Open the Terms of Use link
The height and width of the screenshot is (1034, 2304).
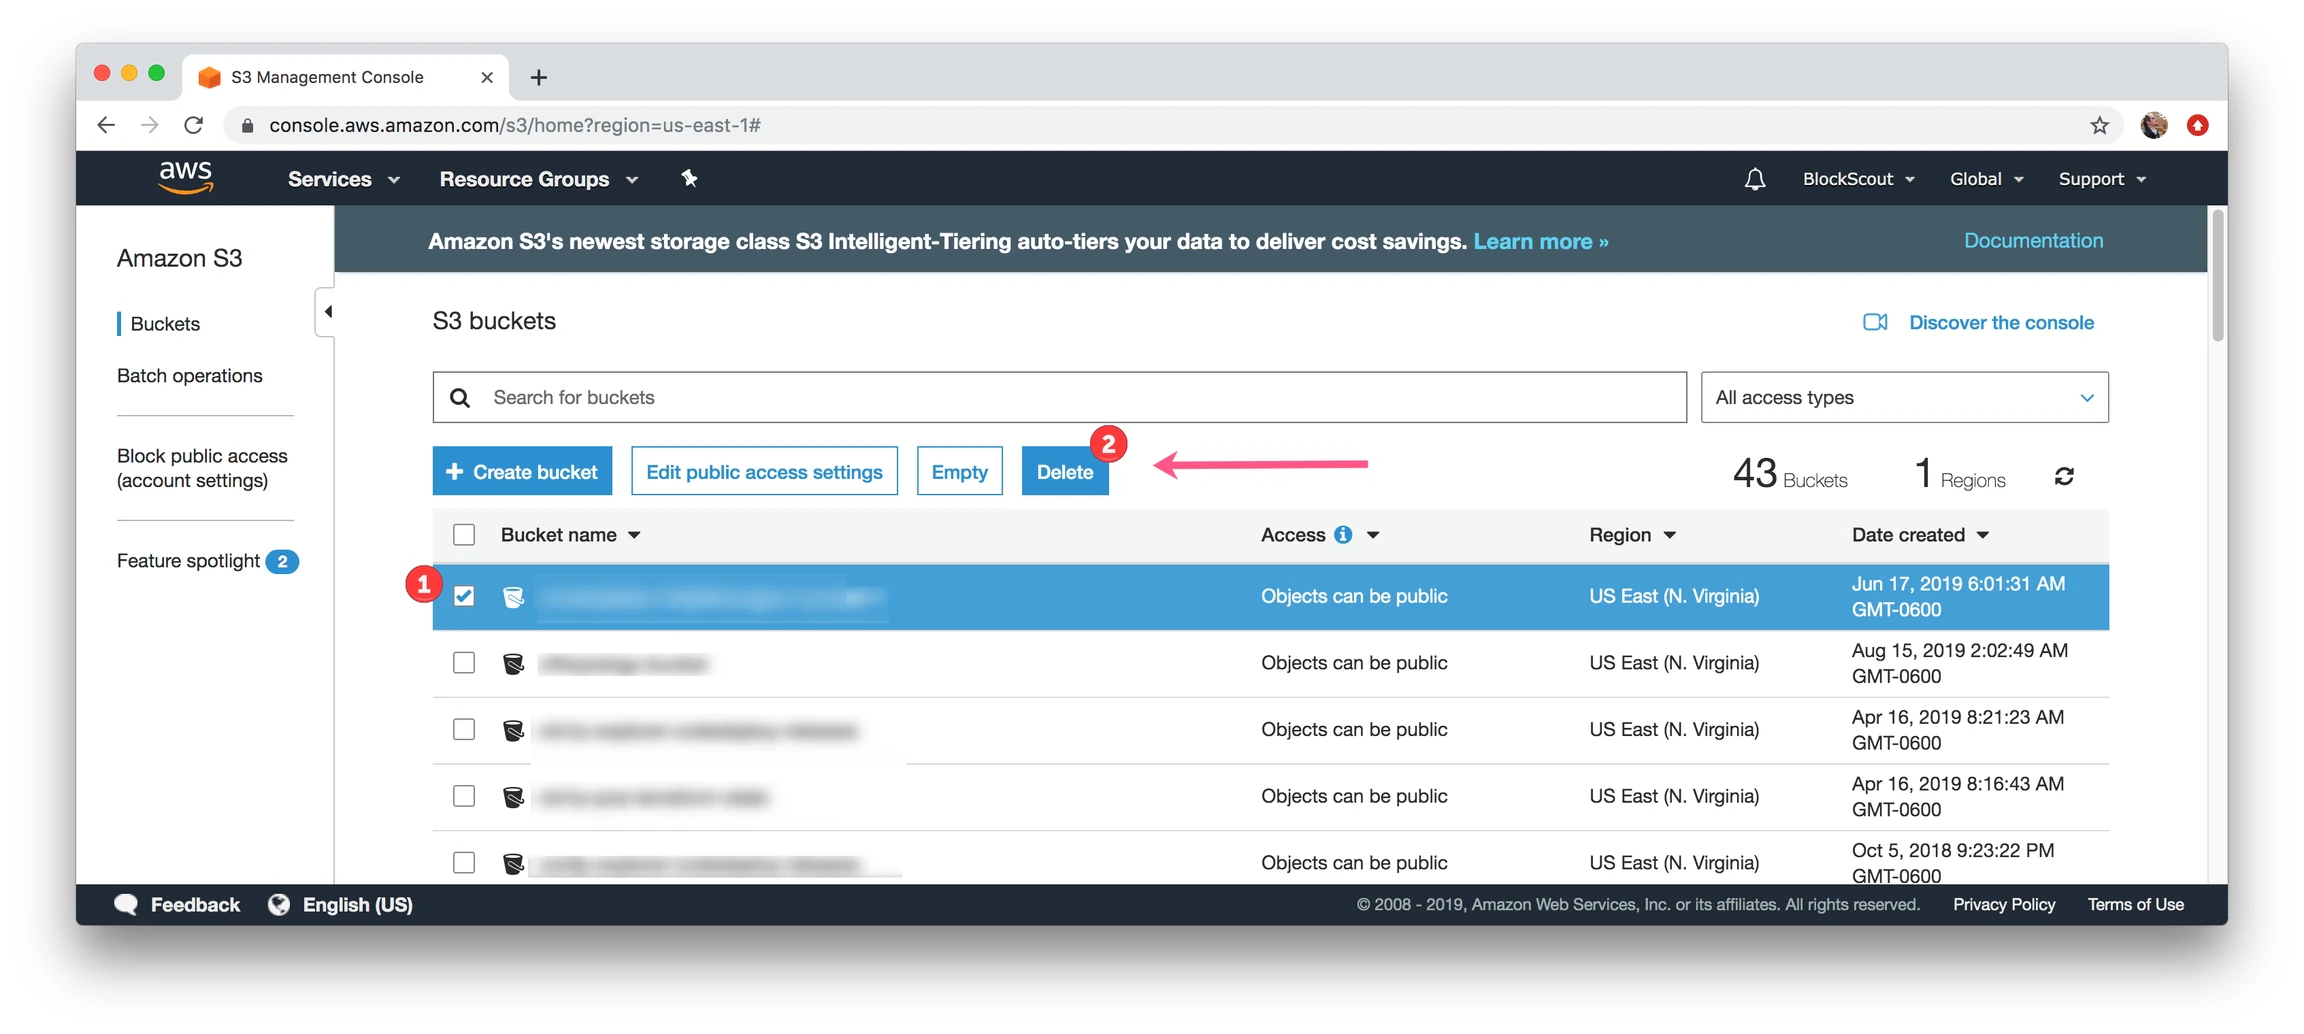point(2135,905)
